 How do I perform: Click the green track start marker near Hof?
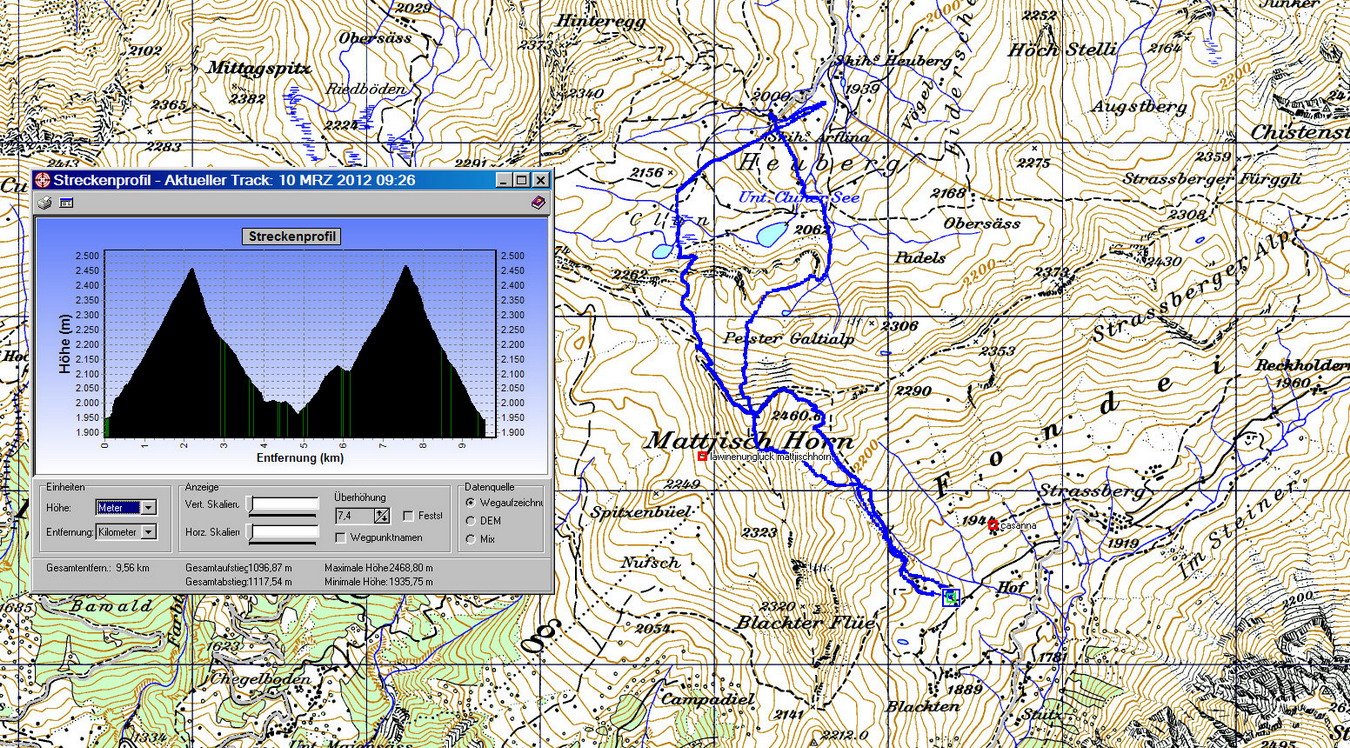click(x=950, y=597)
